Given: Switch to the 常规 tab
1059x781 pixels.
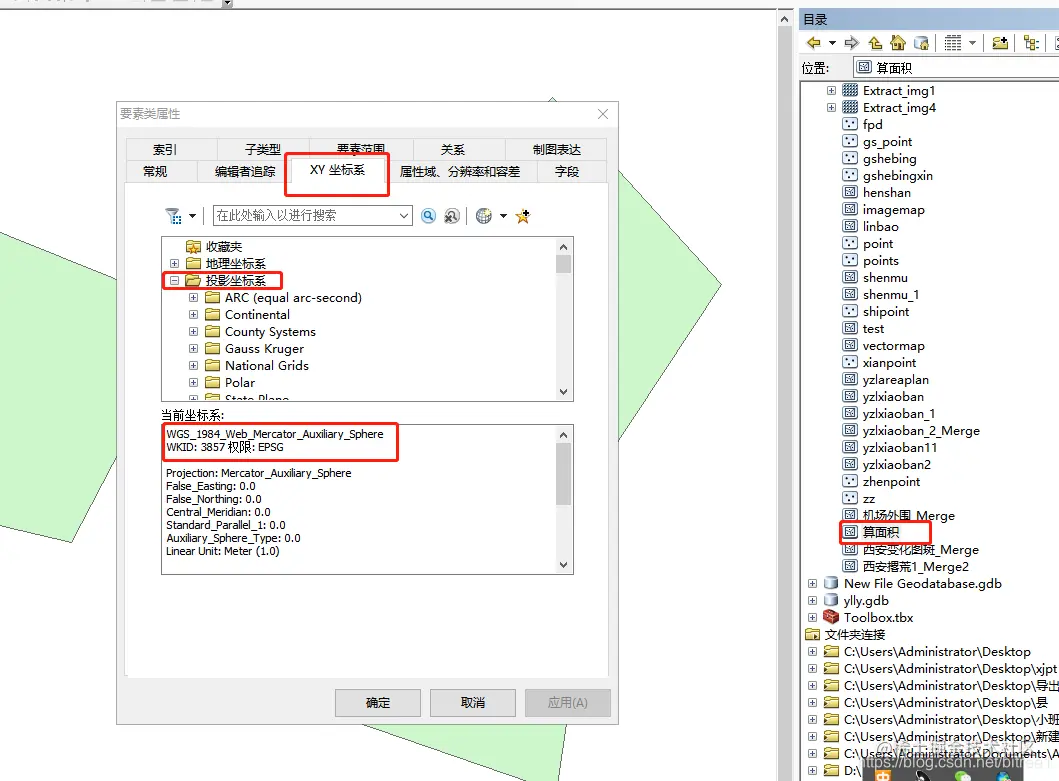Looking at the screenshot, I should click(x=155, y=172).
